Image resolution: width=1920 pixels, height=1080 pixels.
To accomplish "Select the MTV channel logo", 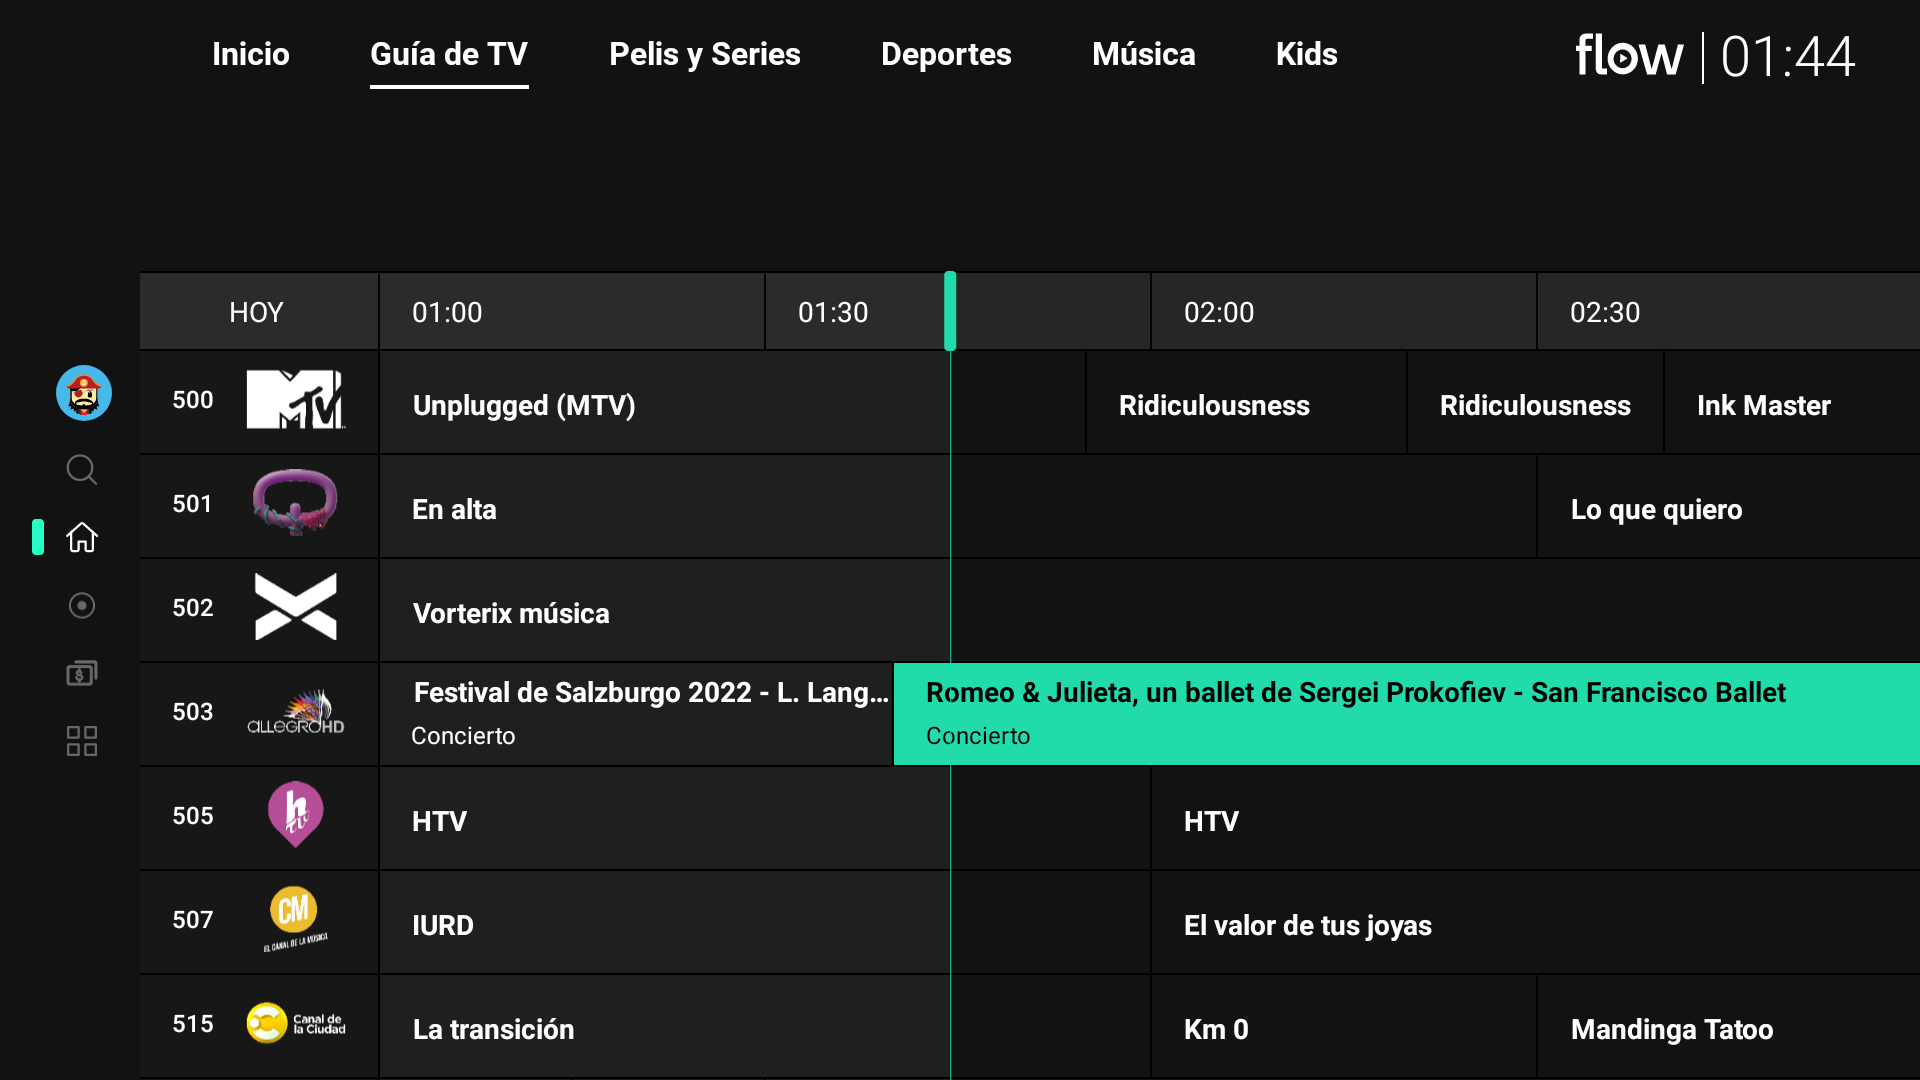I will (295, 400).
